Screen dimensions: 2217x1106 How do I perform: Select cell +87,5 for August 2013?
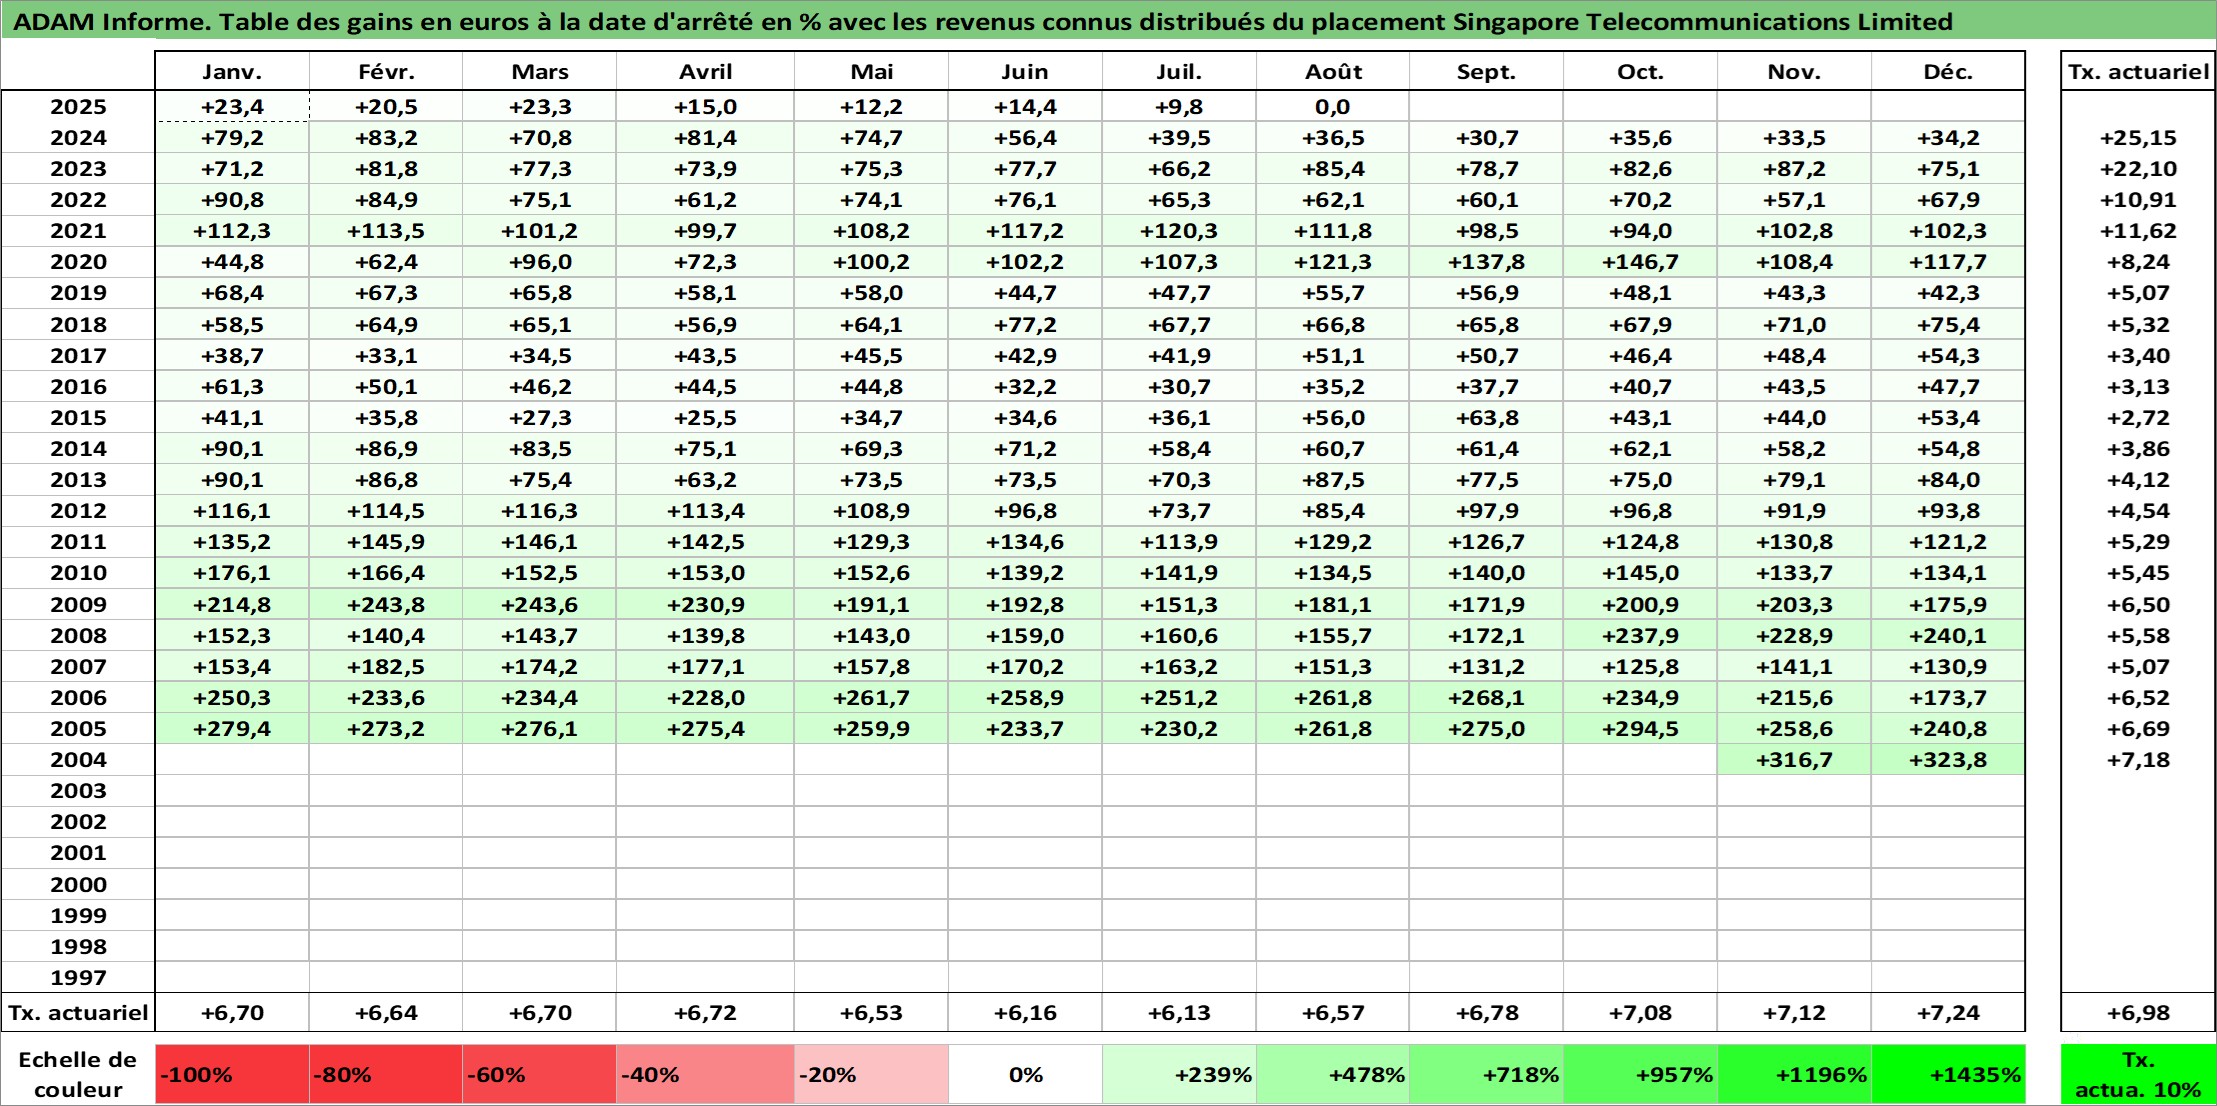(1333, 480)
